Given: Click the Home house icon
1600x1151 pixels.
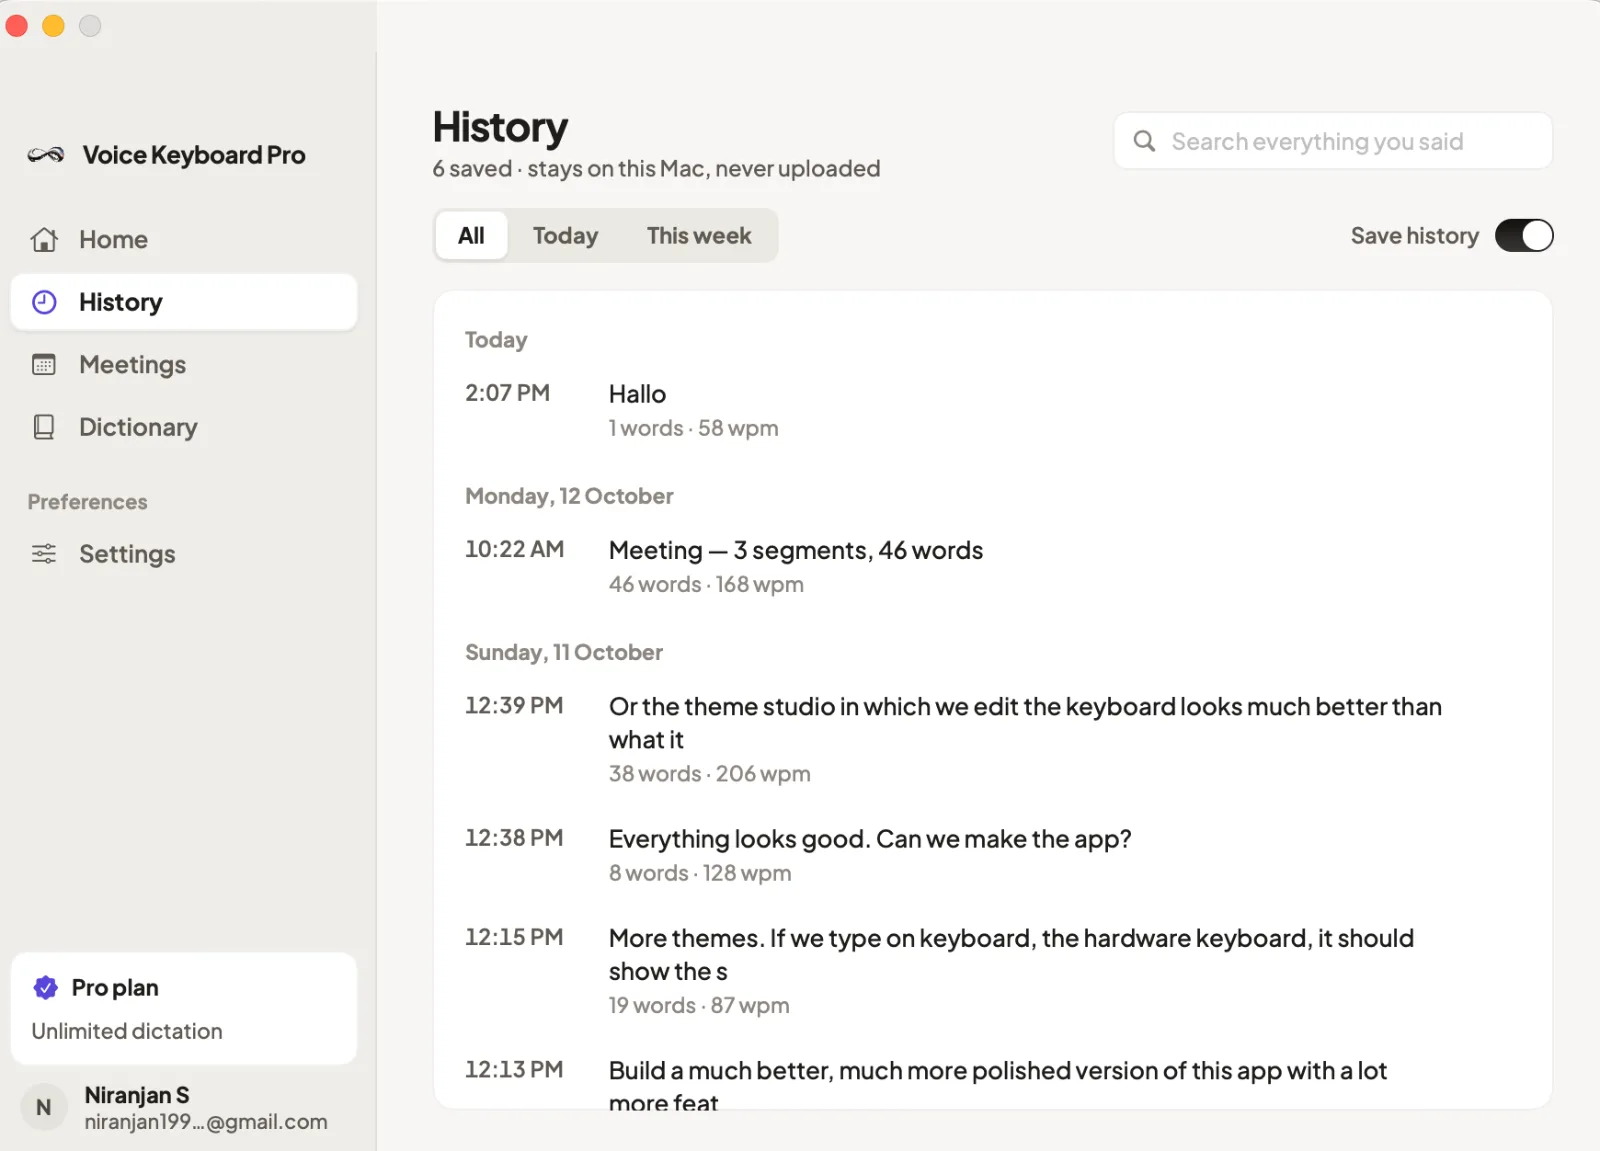Looking at the screenshot, I should [44, 240].
